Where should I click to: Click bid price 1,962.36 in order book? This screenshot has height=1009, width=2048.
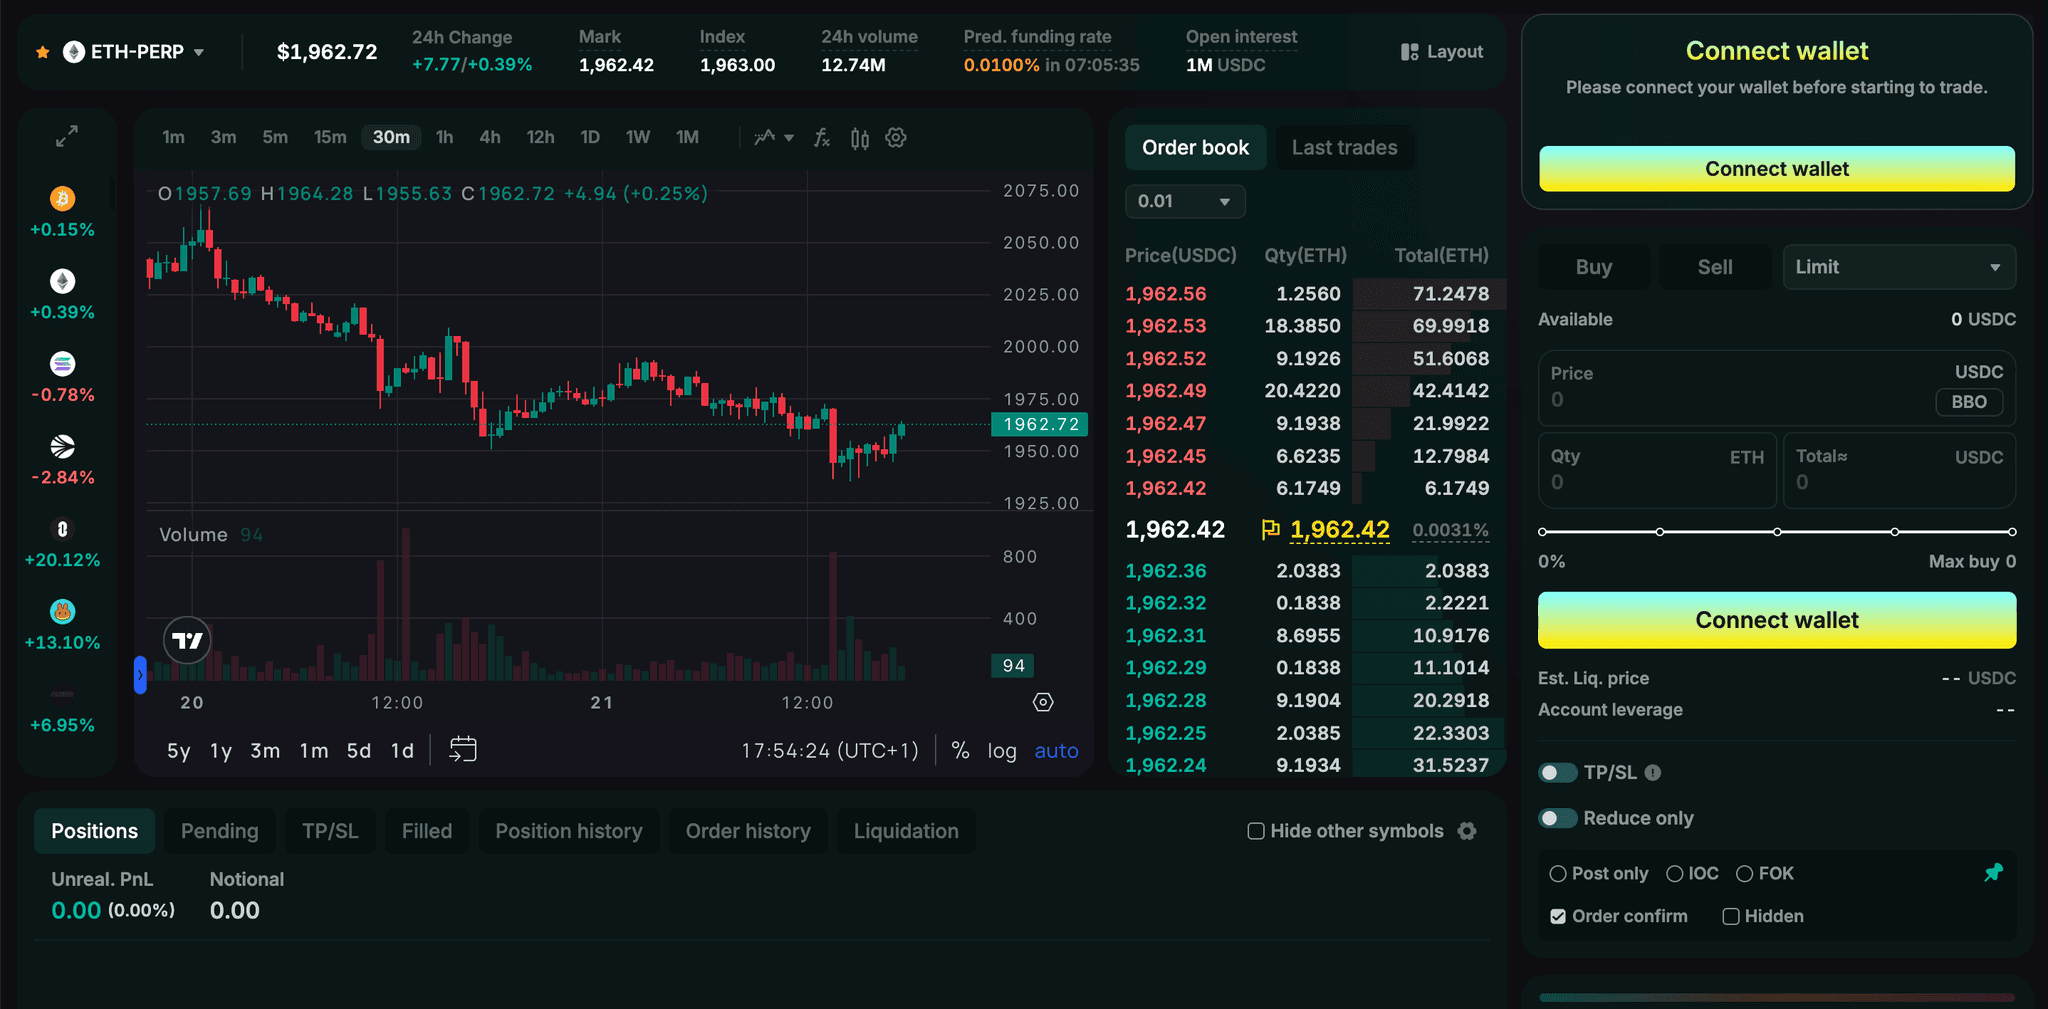click(1166, 571)
